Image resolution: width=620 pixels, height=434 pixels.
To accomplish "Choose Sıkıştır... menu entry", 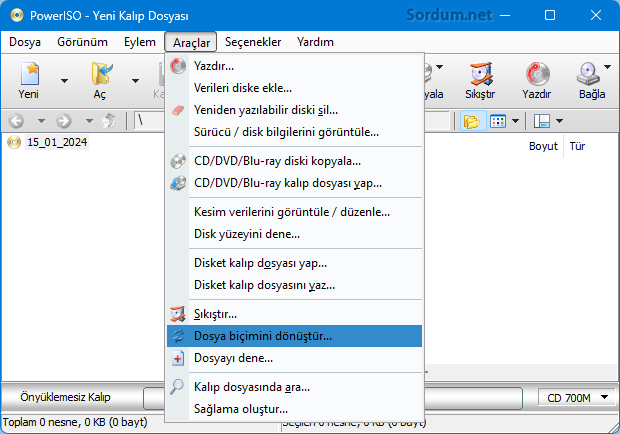I will tap(294, 314).
